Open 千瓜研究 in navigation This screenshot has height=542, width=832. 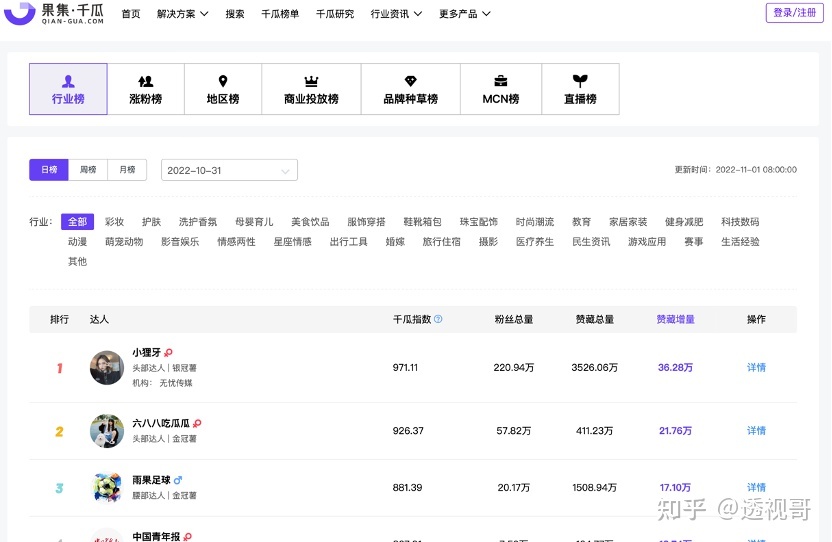[335, 14]
